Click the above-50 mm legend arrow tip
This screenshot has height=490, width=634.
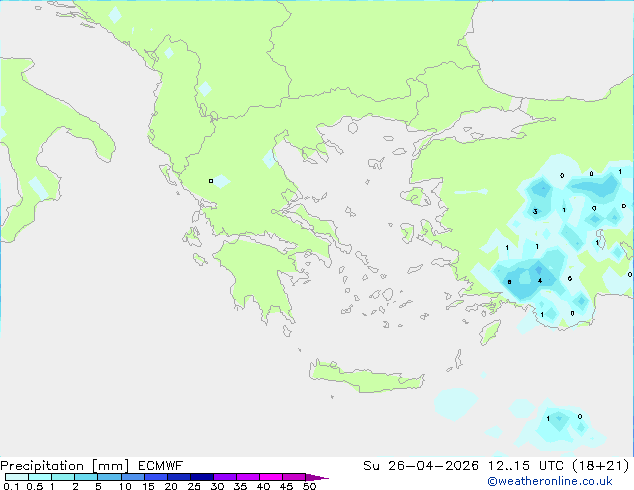click(317, 477)
